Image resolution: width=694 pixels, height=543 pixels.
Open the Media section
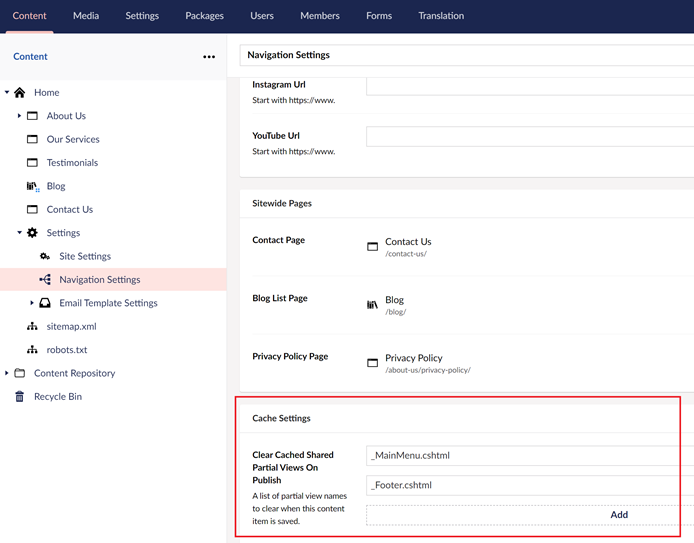86,16
